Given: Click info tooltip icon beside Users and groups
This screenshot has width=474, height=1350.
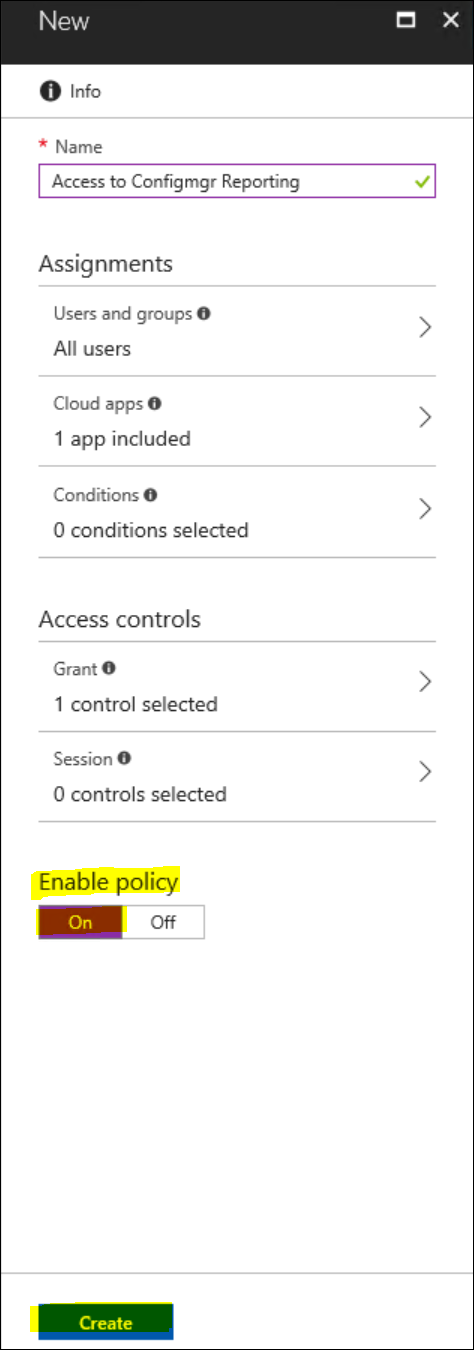Looking at the screenshot, I should (x=204, y=313).
